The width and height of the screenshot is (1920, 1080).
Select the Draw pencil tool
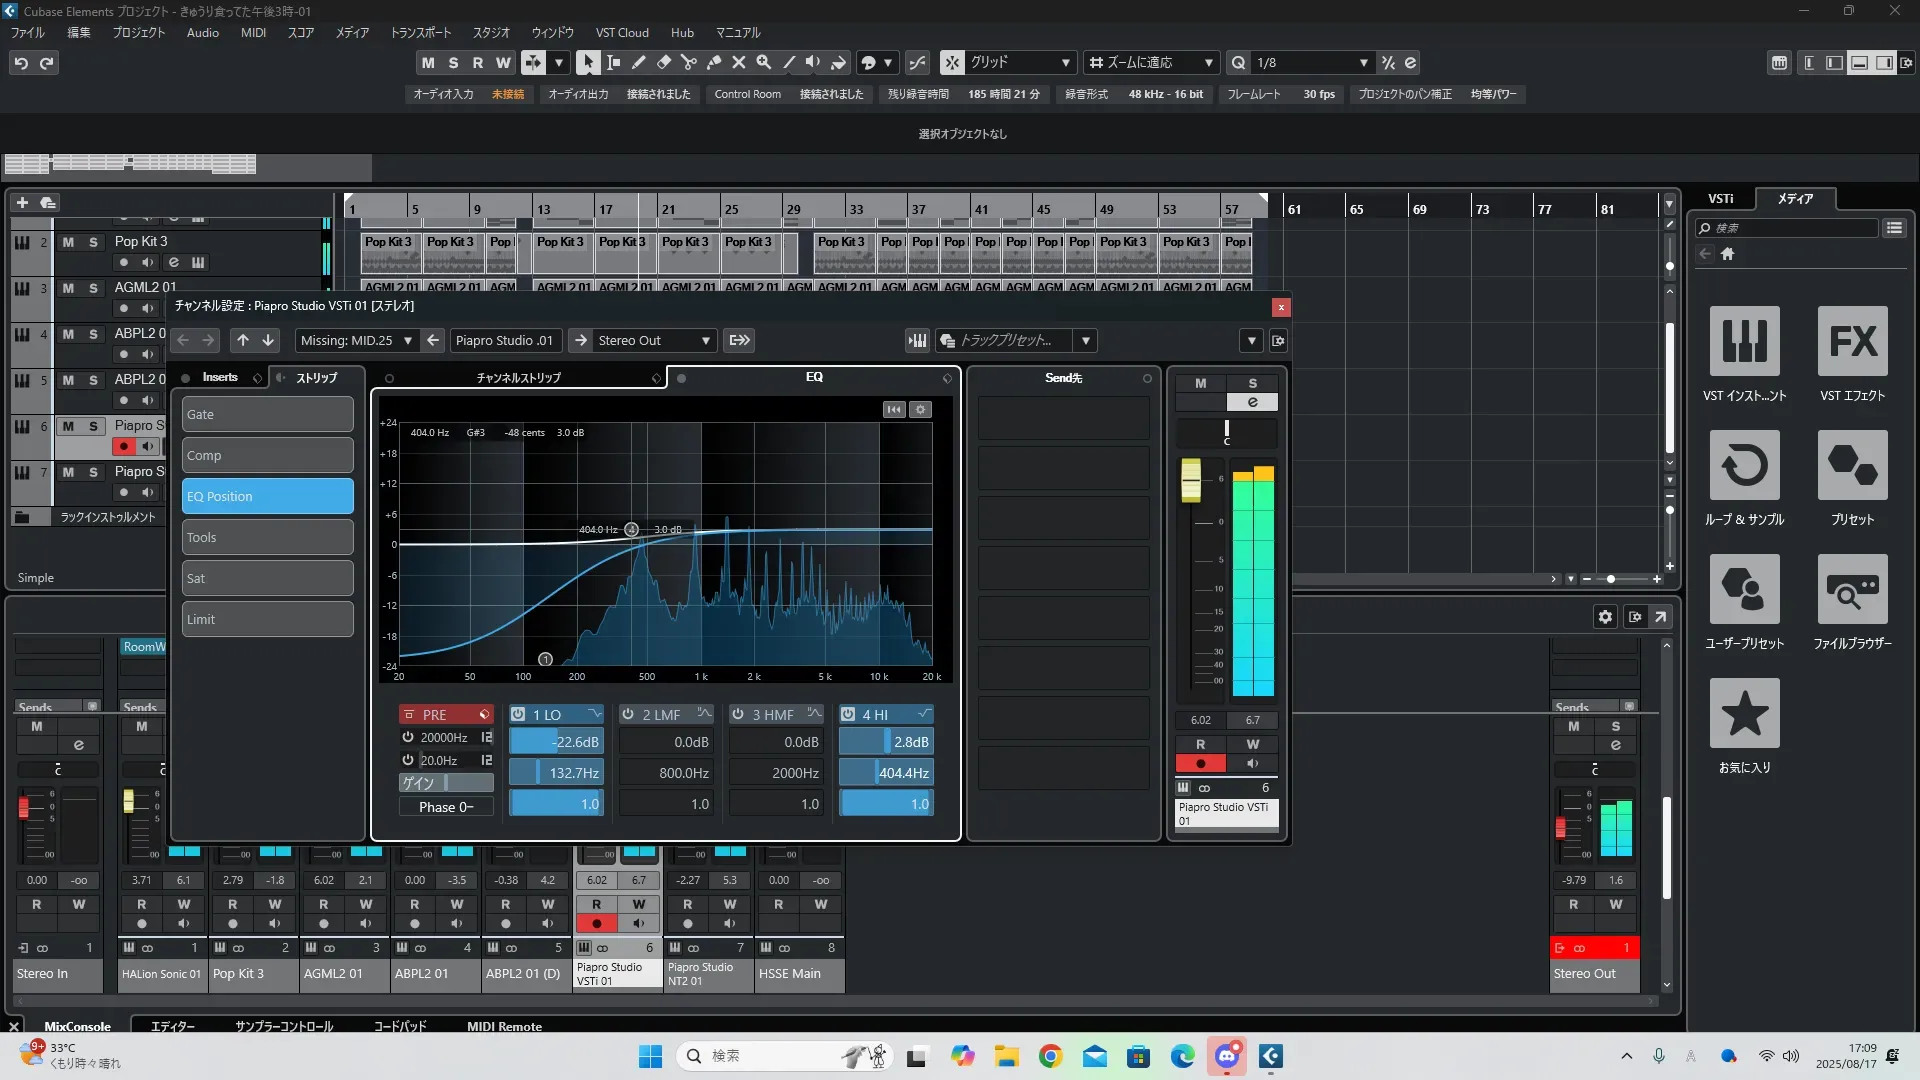639,62
